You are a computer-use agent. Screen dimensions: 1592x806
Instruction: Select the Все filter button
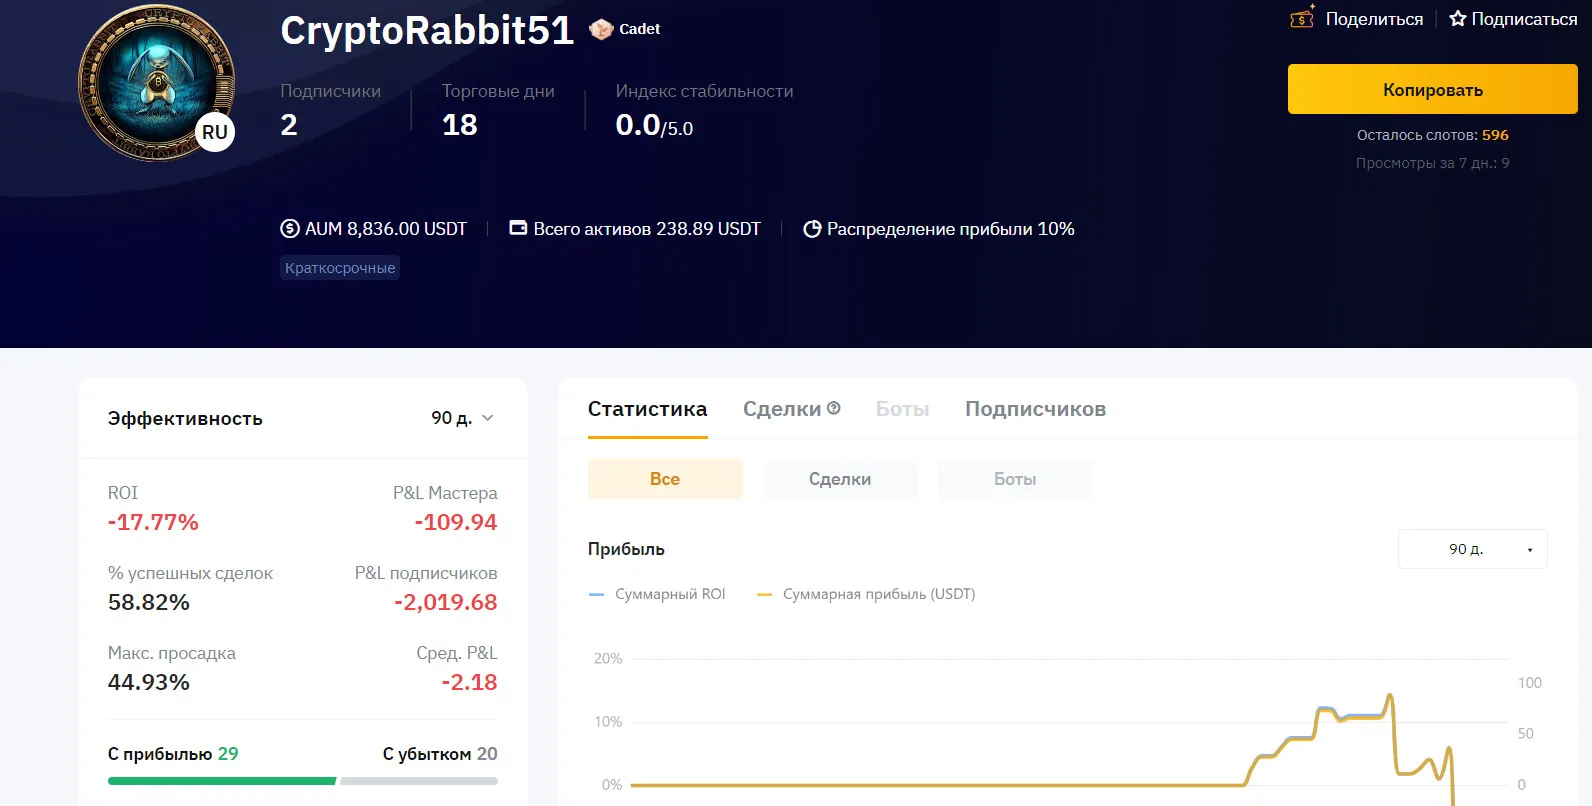click(x=665, y=479)
